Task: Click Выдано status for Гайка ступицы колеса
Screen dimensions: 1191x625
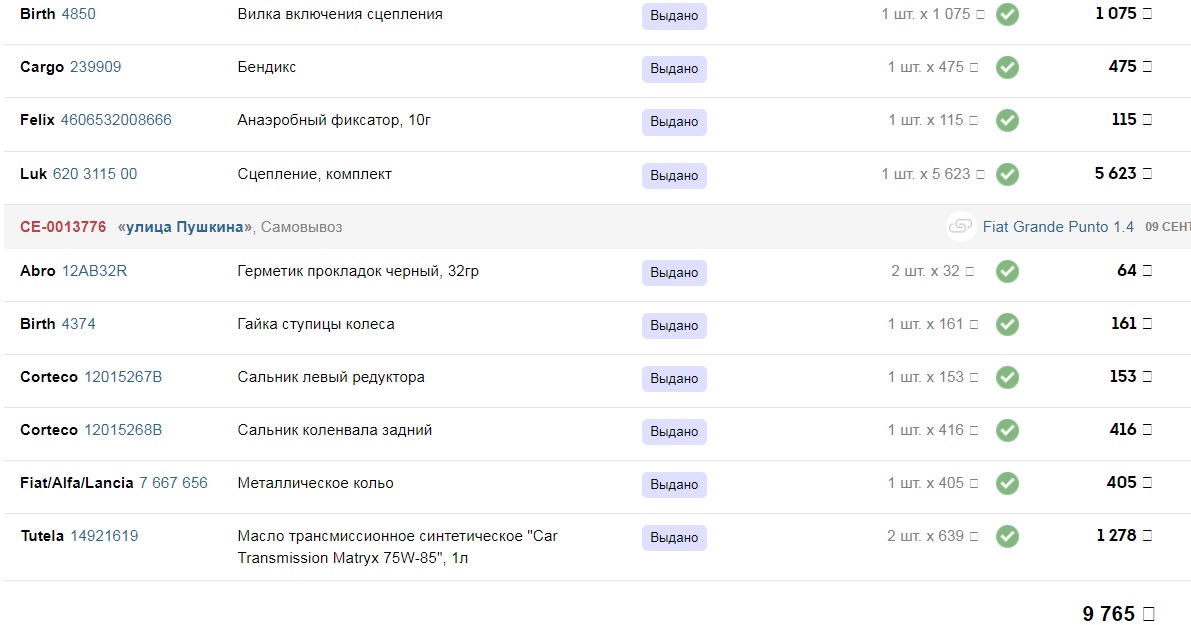Action: tap(674, 326)
